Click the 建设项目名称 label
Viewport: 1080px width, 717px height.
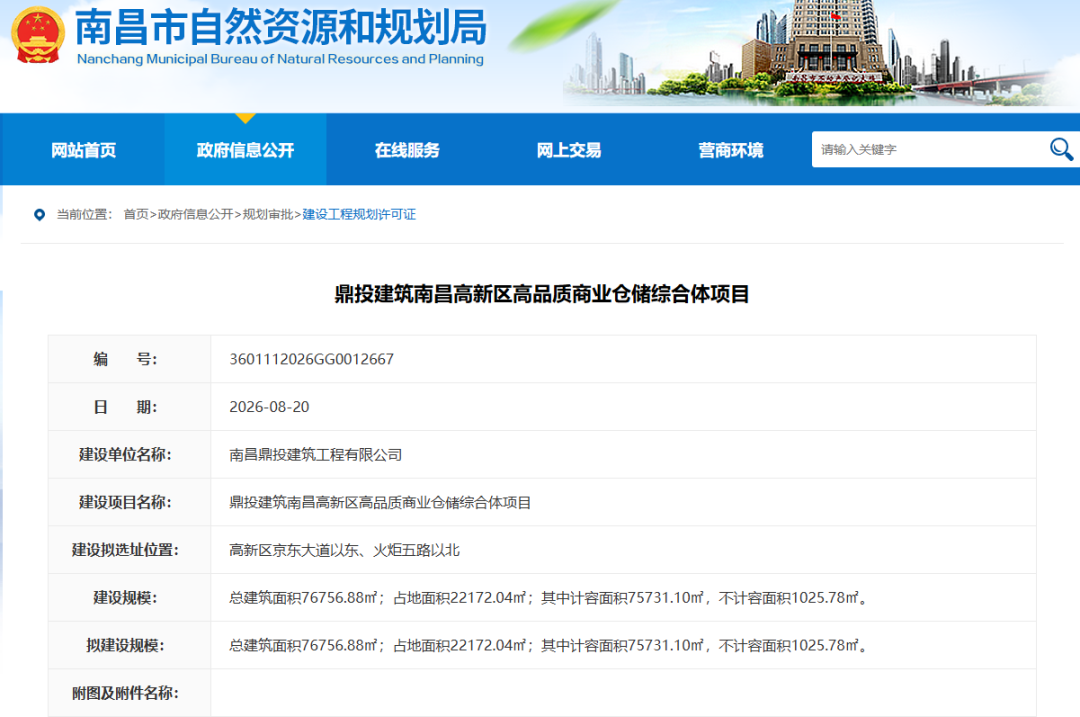125,503
